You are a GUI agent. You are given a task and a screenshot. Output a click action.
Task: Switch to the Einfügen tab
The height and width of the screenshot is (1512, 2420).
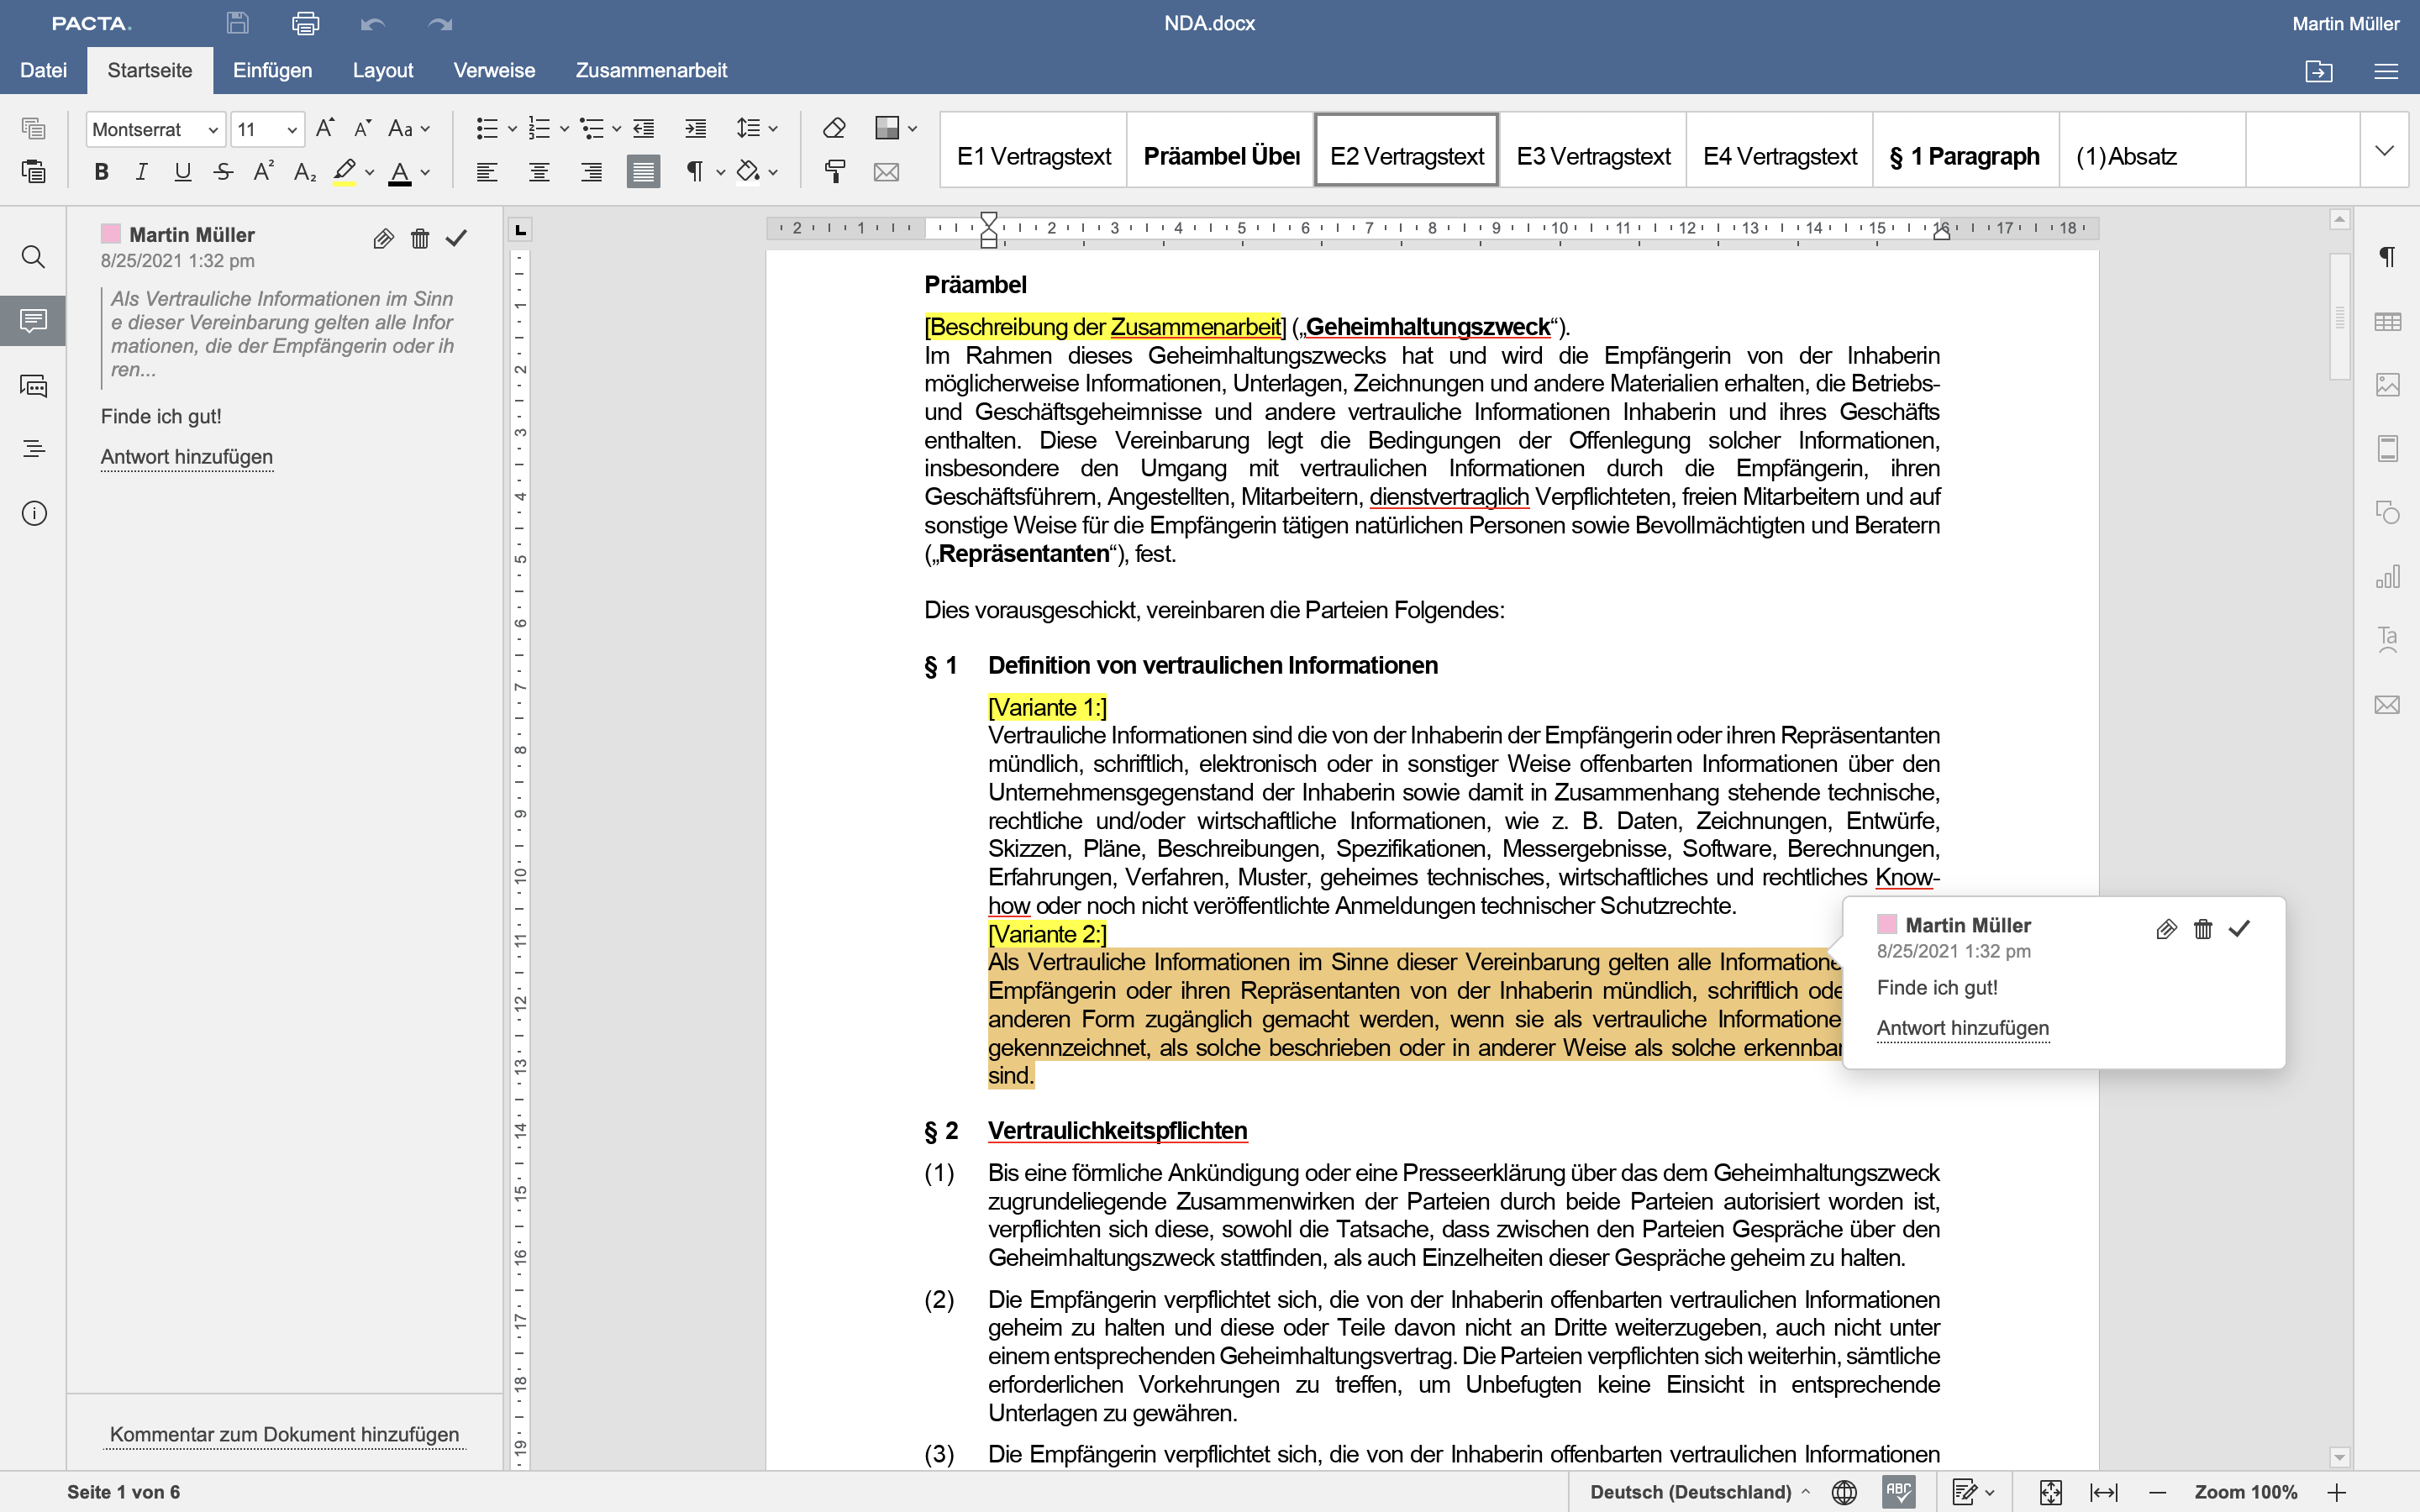coord(272,70)
